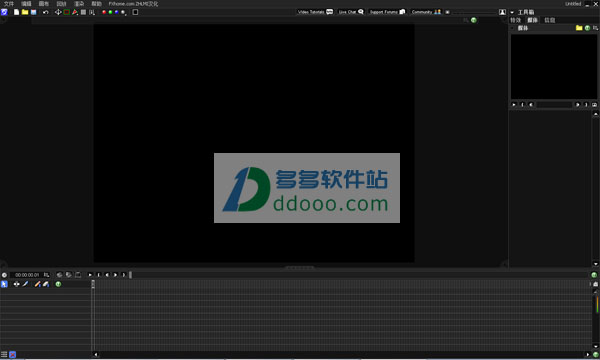Click the blue application logo icon in toolbar
This screenshot has height=360, width=600.
point(4,12)
